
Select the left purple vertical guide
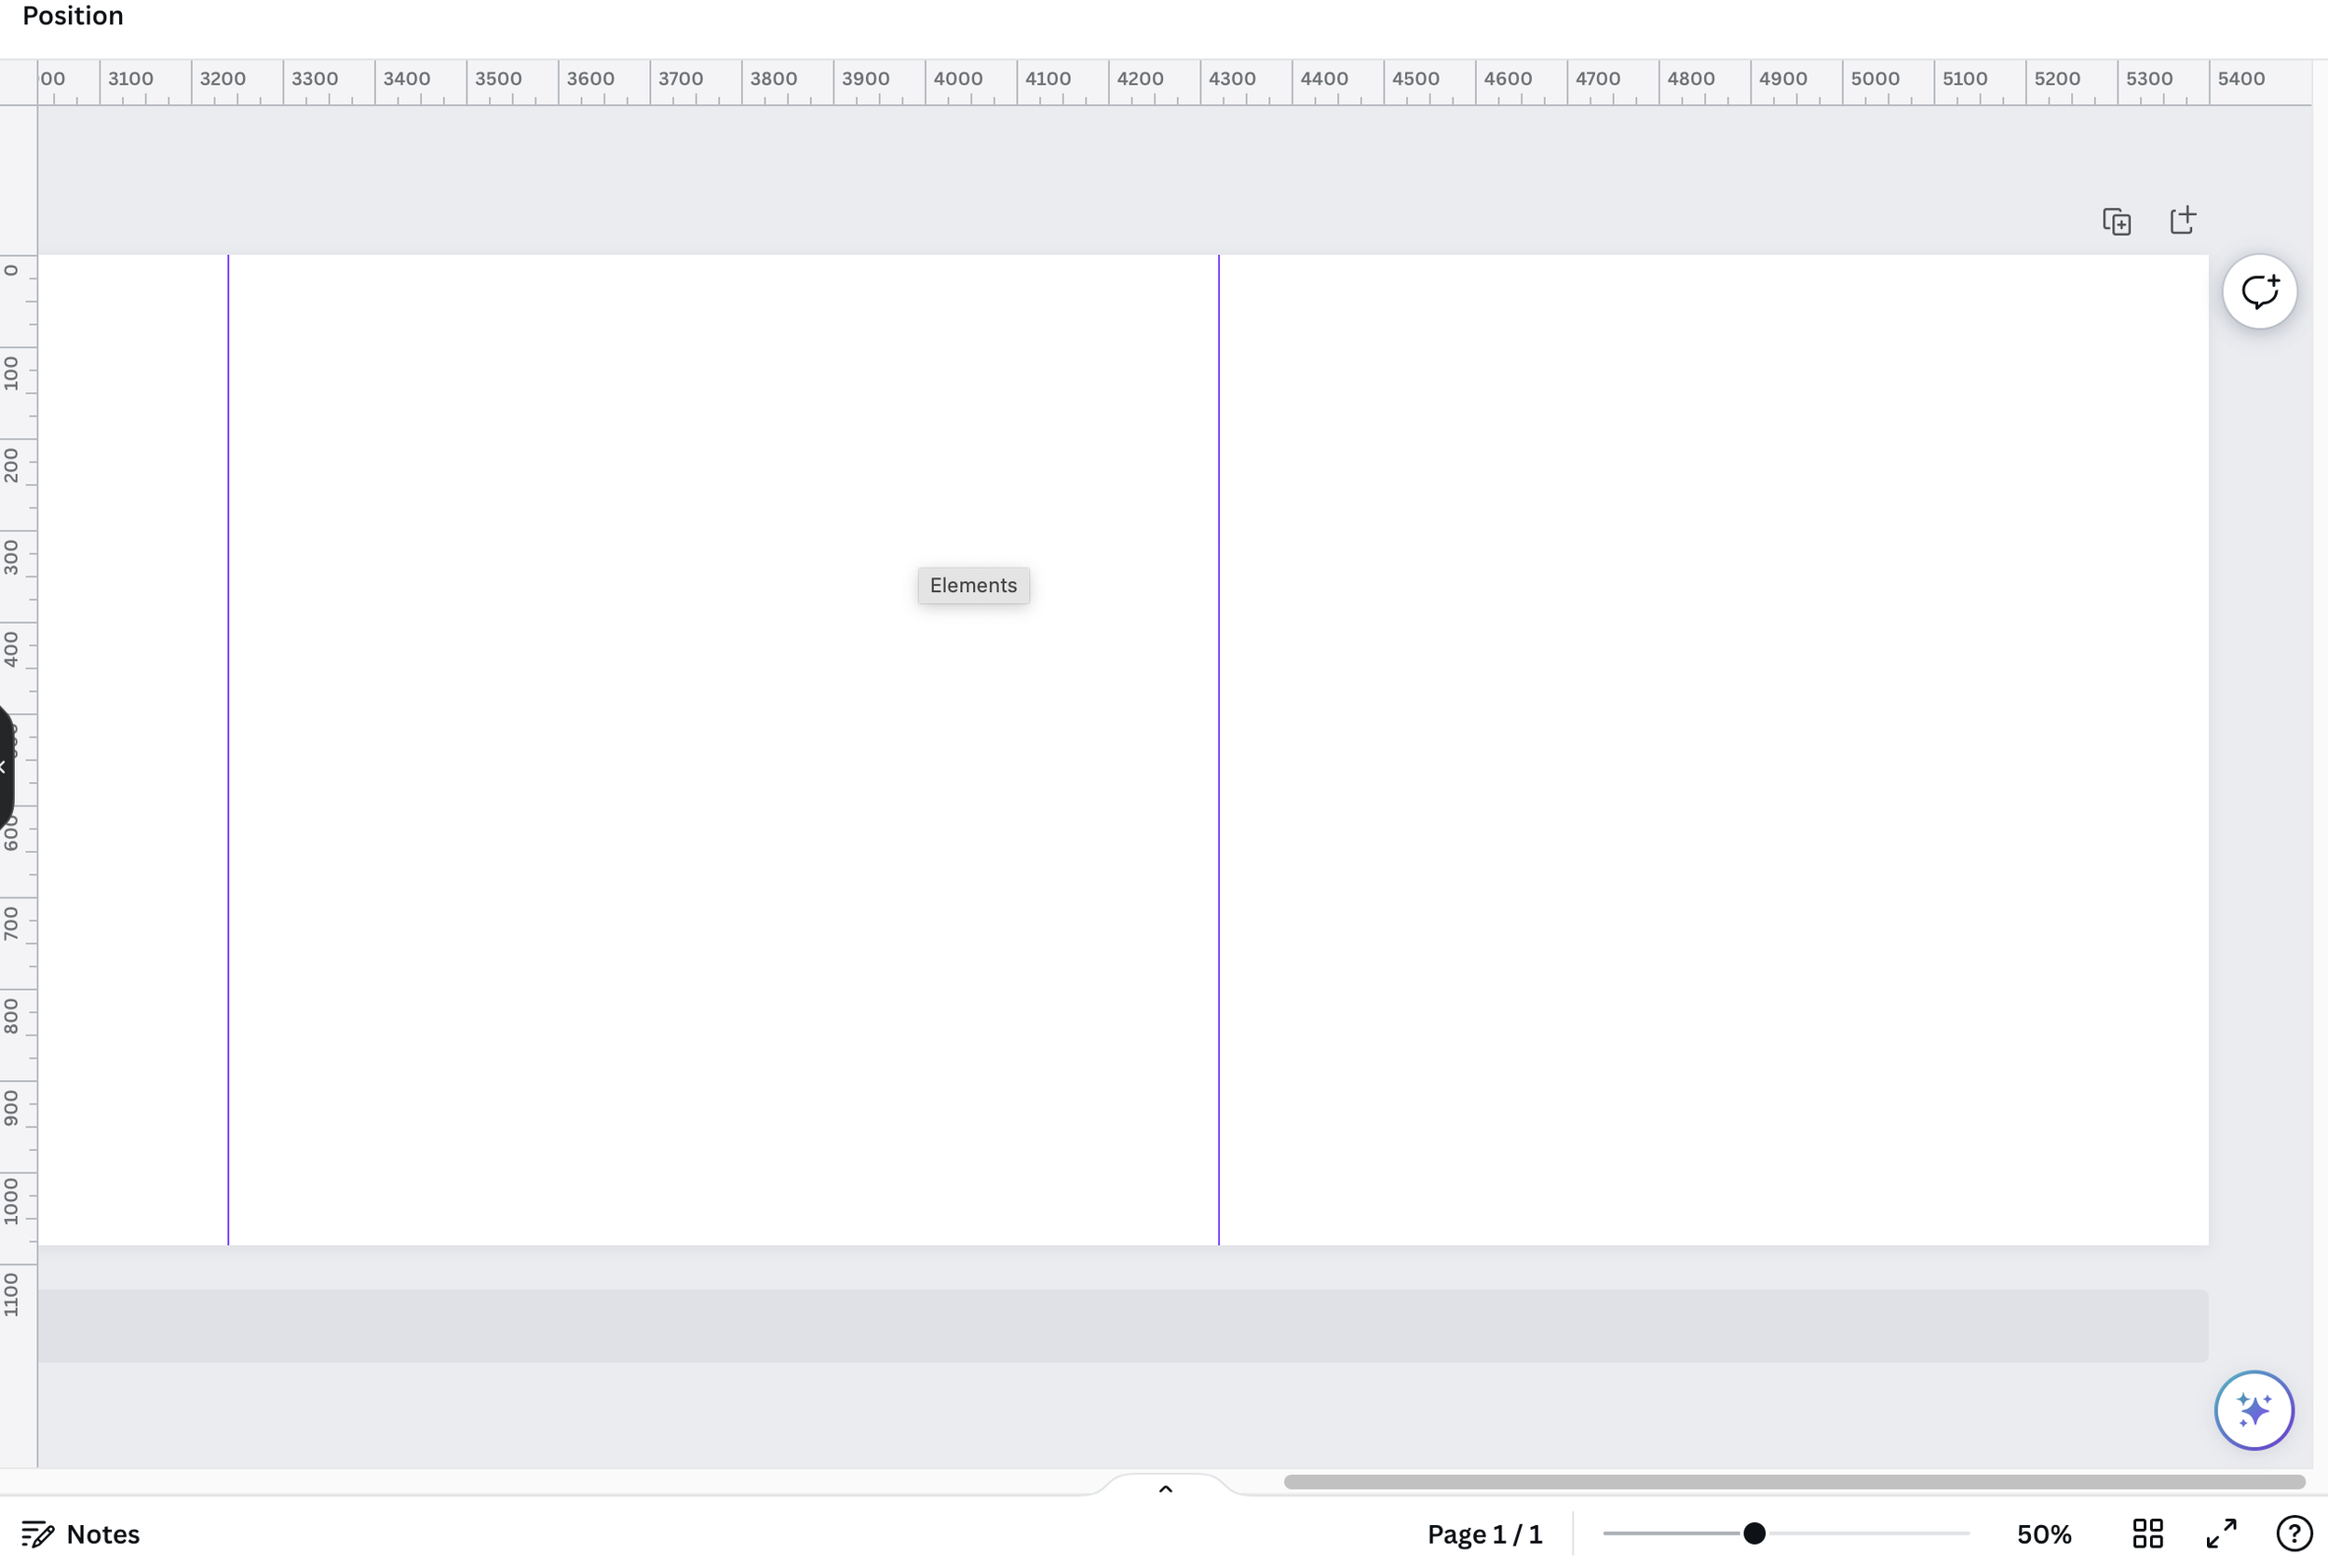pos(228,750)
